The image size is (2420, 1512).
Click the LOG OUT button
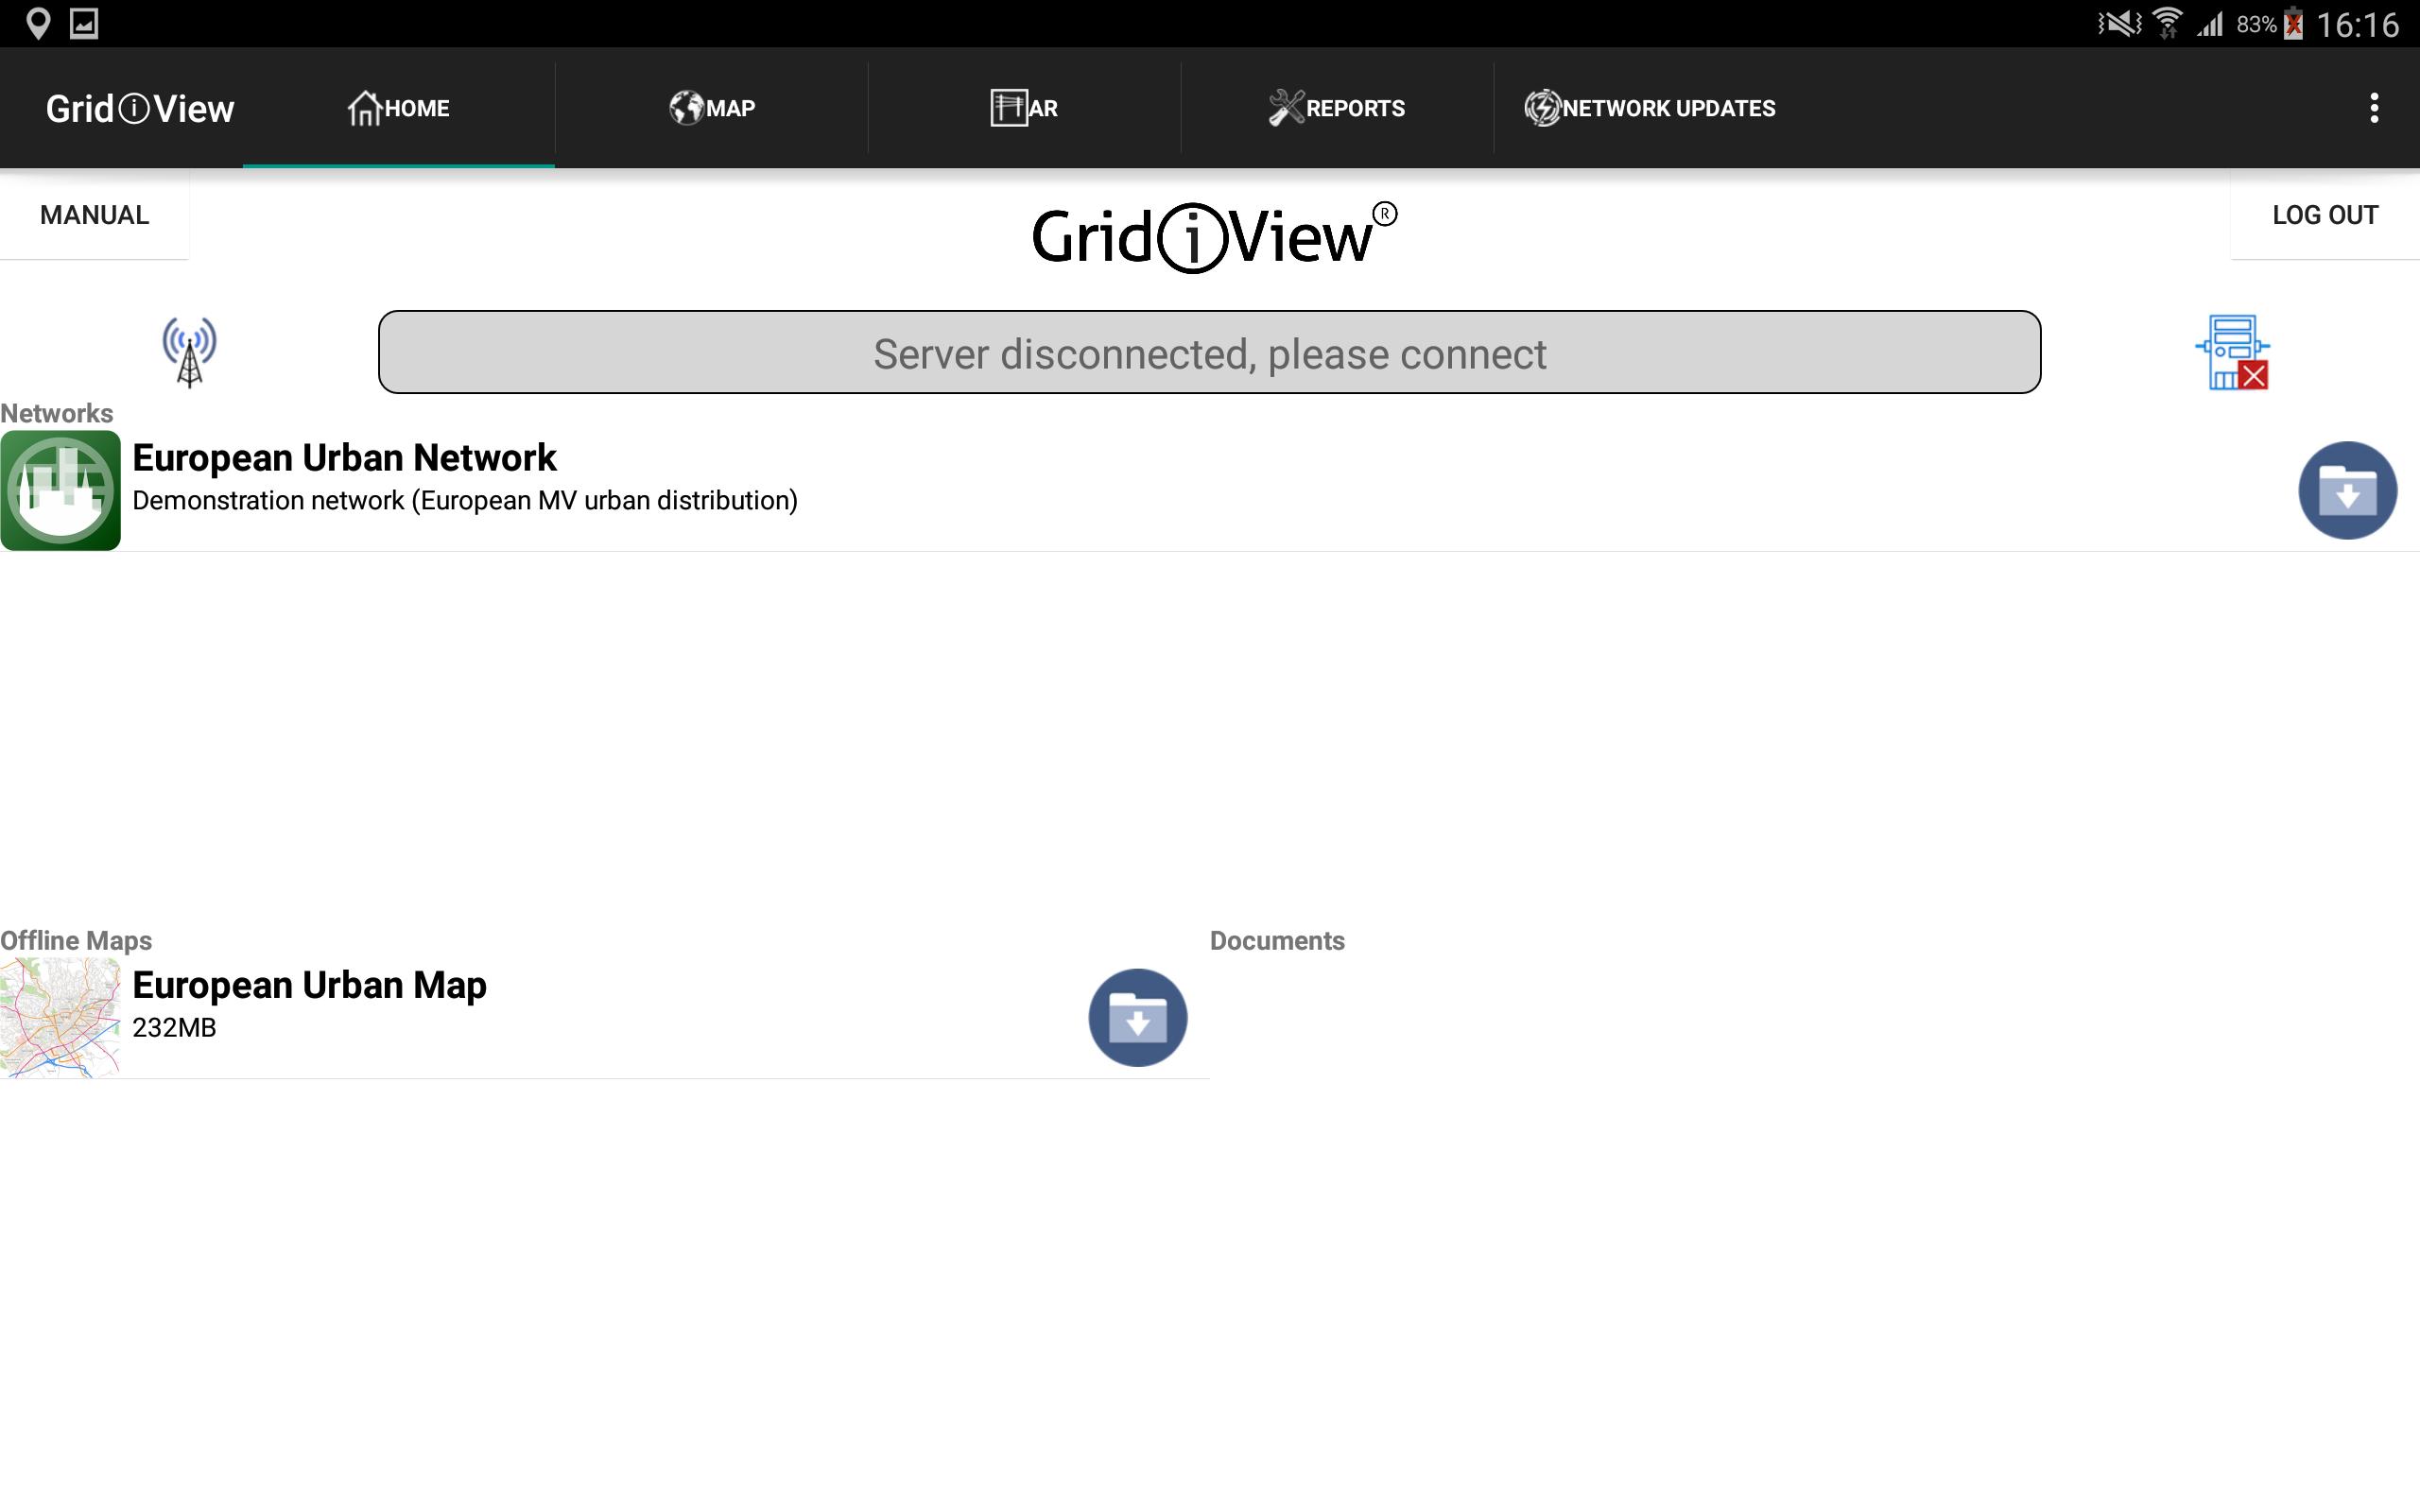(x=2325, y=215)
